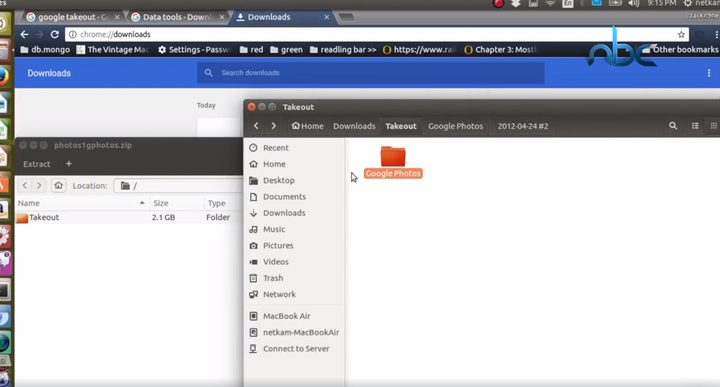Add files with the plus button in archive manager

point(68,163)
